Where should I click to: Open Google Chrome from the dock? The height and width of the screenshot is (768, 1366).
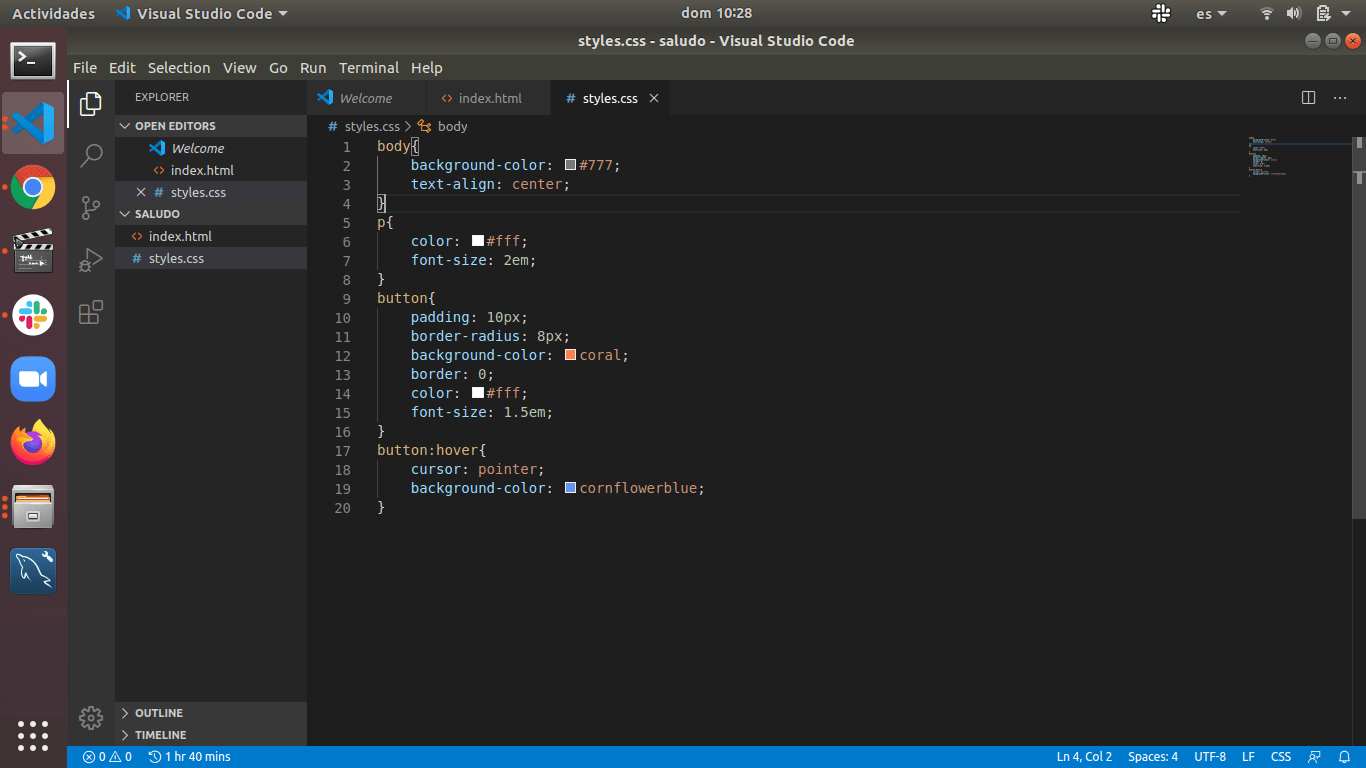33,187
